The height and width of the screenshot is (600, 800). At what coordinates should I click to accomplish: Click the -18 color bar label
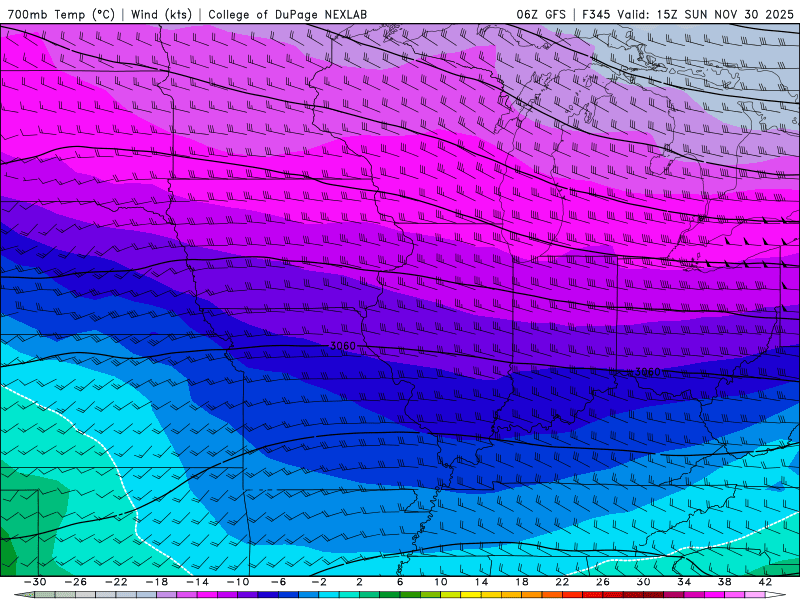[157, 582]
